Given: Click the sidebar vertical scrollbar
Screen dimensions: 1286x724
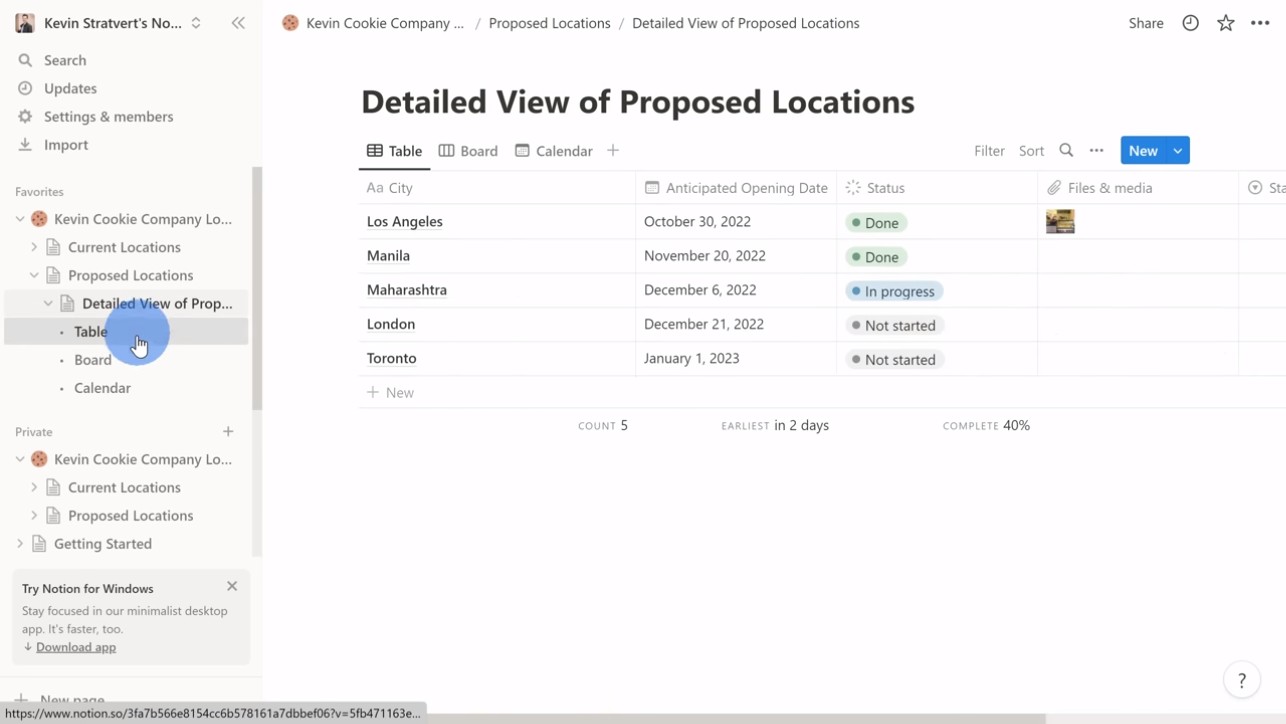Looking at the screenshot, I should pyautogui.click(x=257, y=290).
